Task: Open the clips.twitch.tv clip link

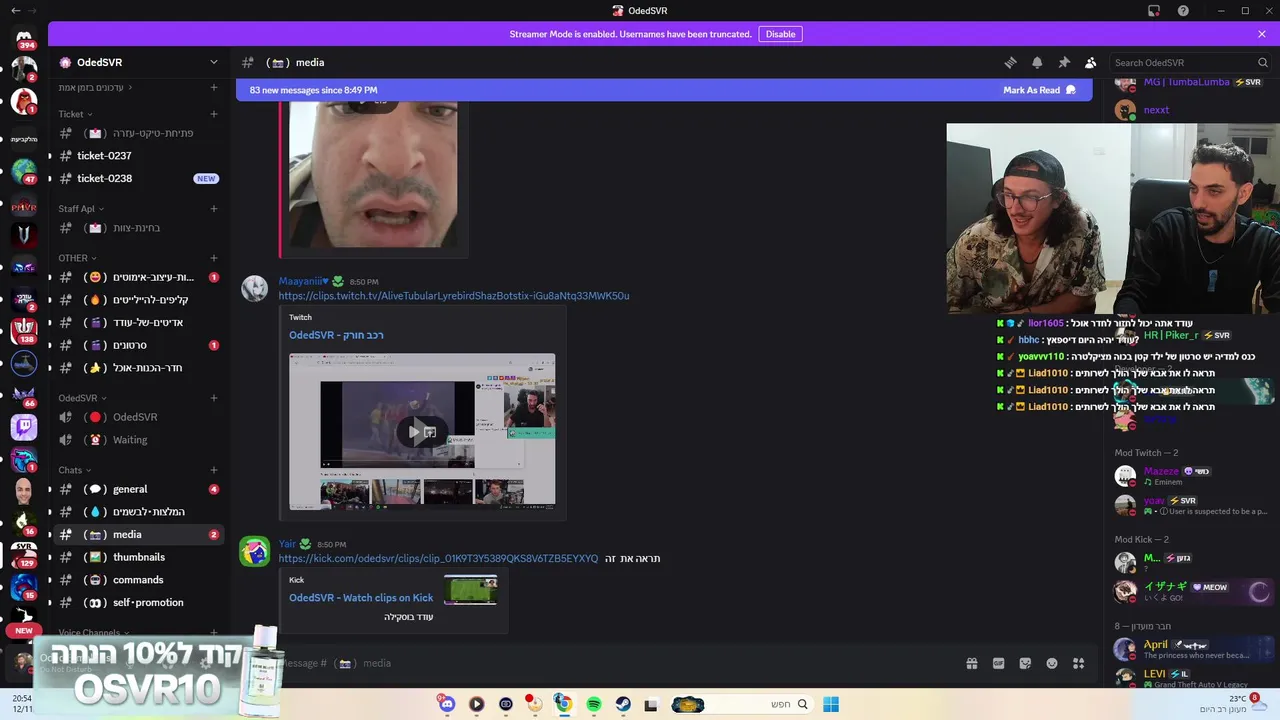Action: click(x=454, y=296)
